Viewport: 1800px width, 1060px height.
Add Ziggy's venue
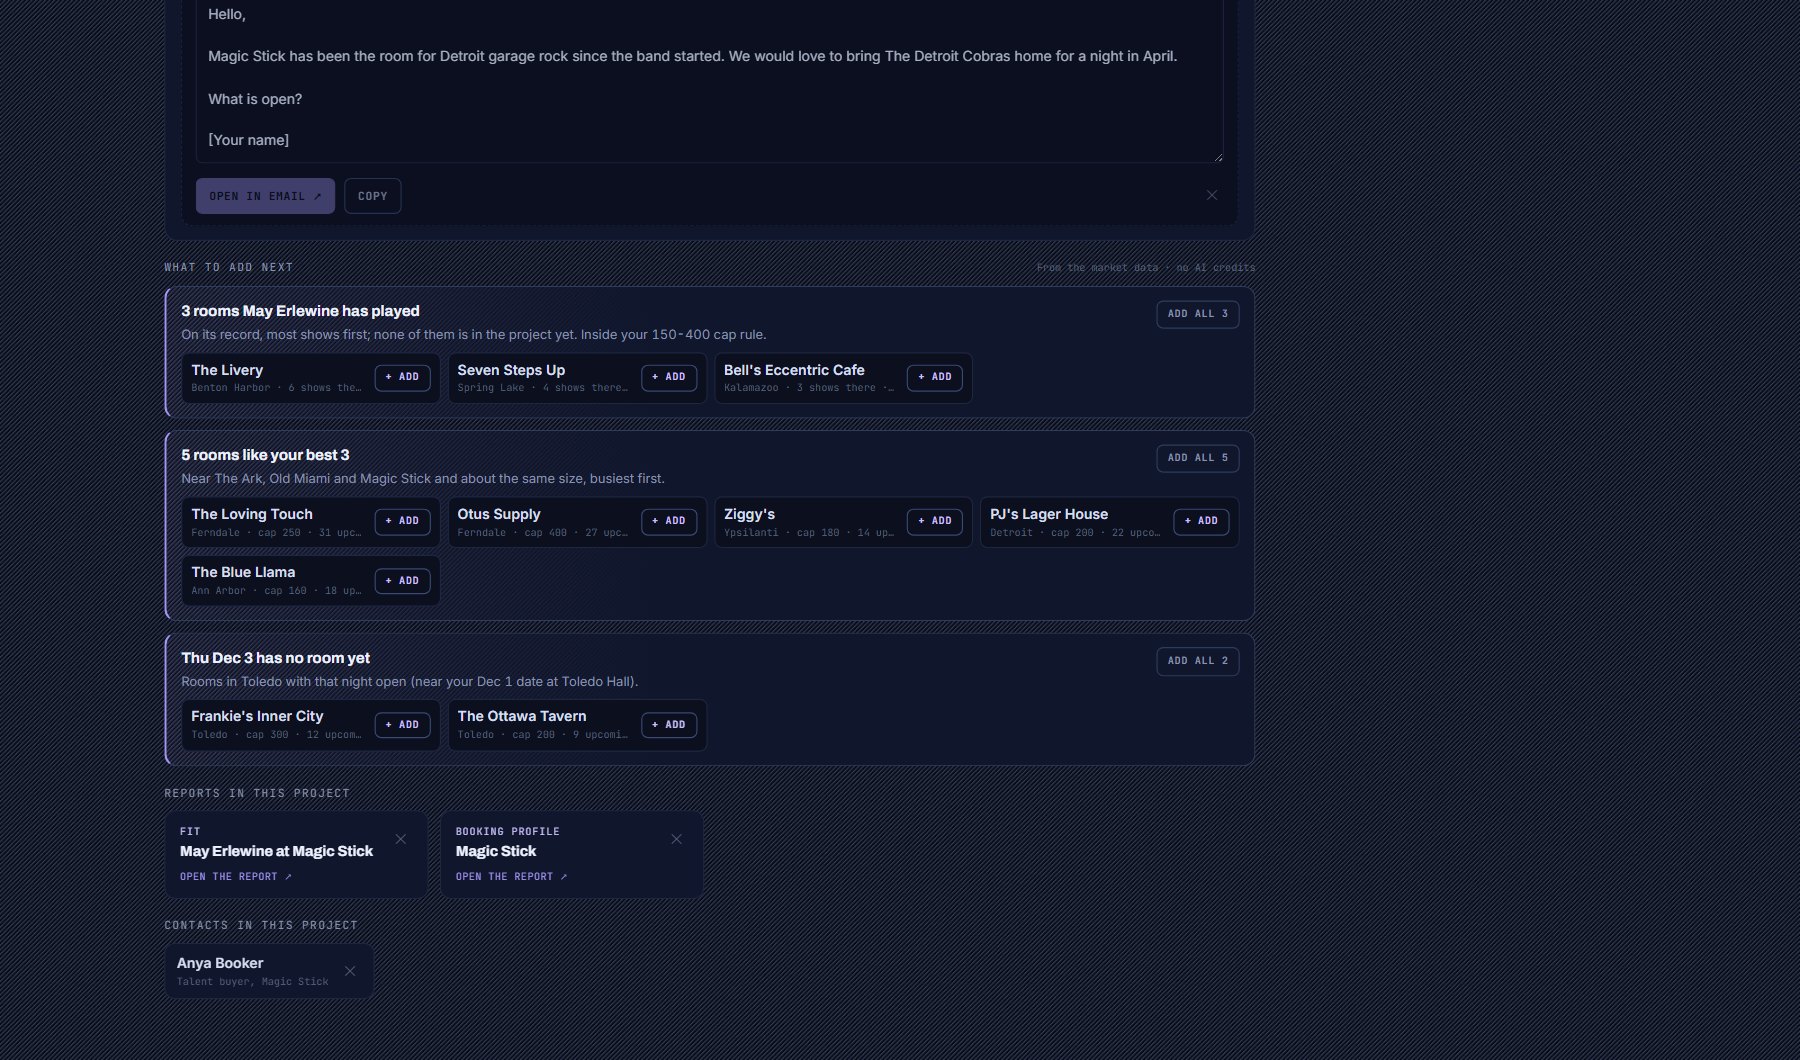coord(935,521)
